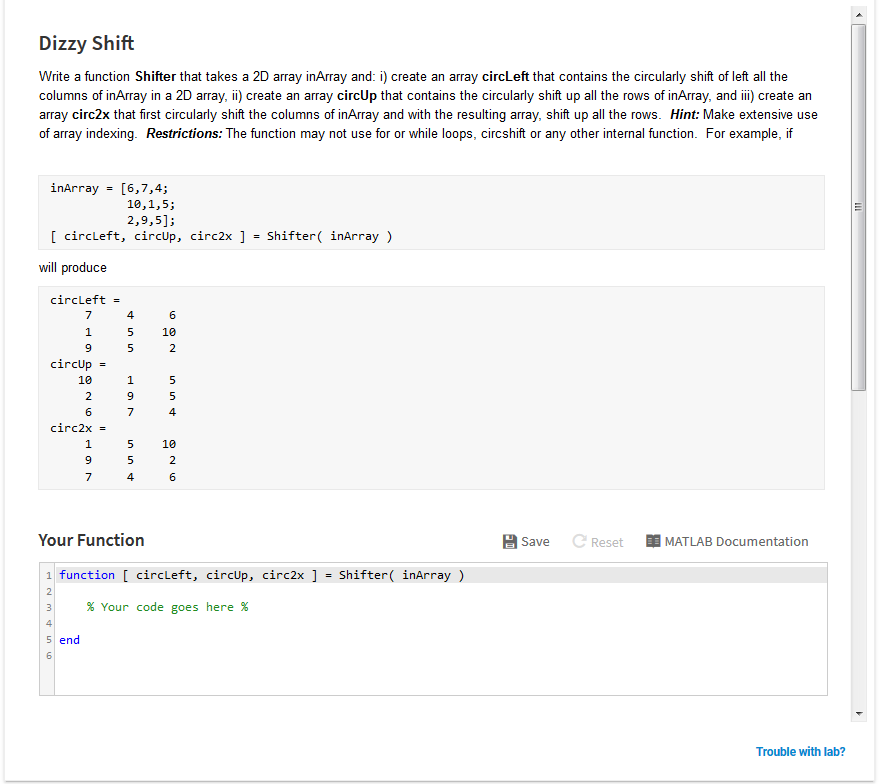Open the MATLAB Documentation text link
This screenshot has height=784, width=889.
(736, 542)
